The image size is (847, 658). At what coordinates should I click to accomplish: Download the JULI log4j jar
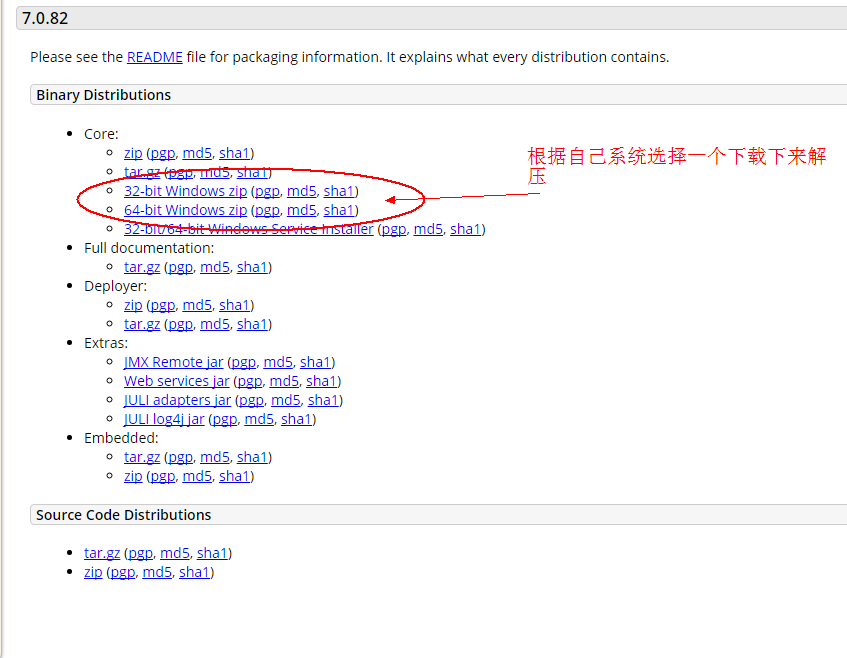tap(164, 419)
